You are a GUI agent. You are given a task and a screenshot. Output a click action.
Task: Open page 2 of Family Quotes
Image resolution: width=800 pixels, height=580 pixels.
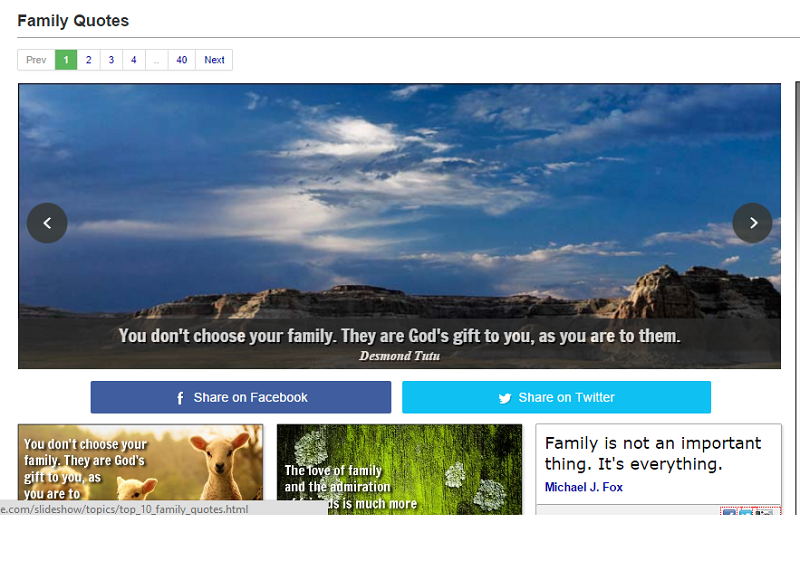coord(88,60)
